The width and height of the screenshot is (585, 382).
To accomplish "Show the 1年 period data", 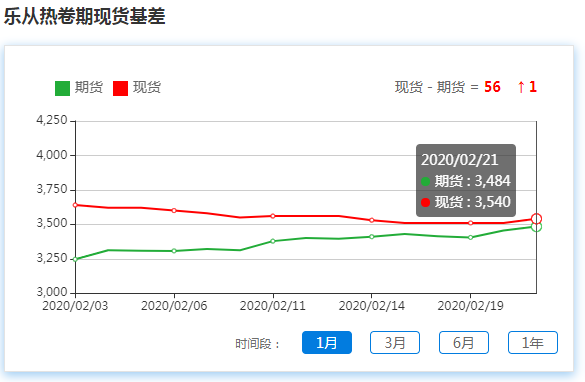I will (533, 342).
